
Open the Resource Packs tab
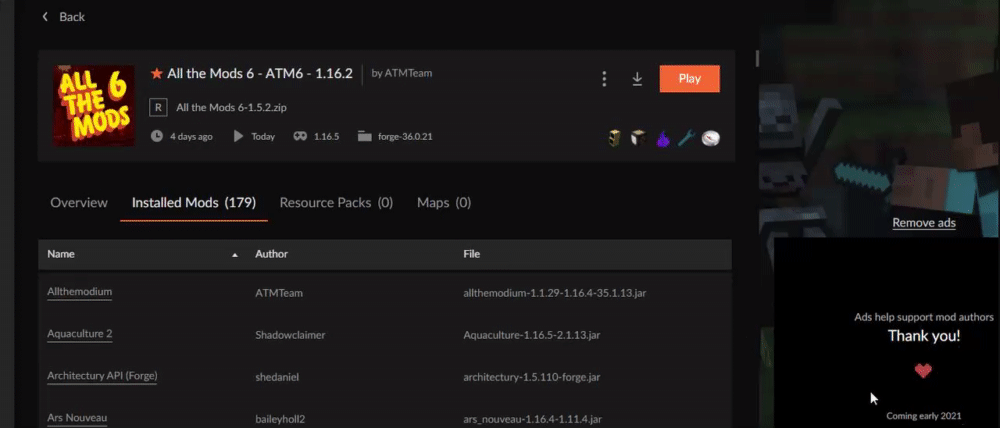pos(336,203)
